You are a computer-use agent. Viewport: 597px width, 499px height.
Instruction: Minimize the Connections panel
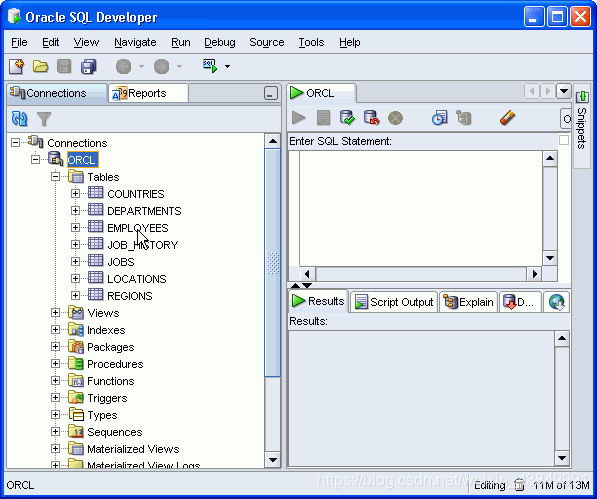tap(270, 93)
